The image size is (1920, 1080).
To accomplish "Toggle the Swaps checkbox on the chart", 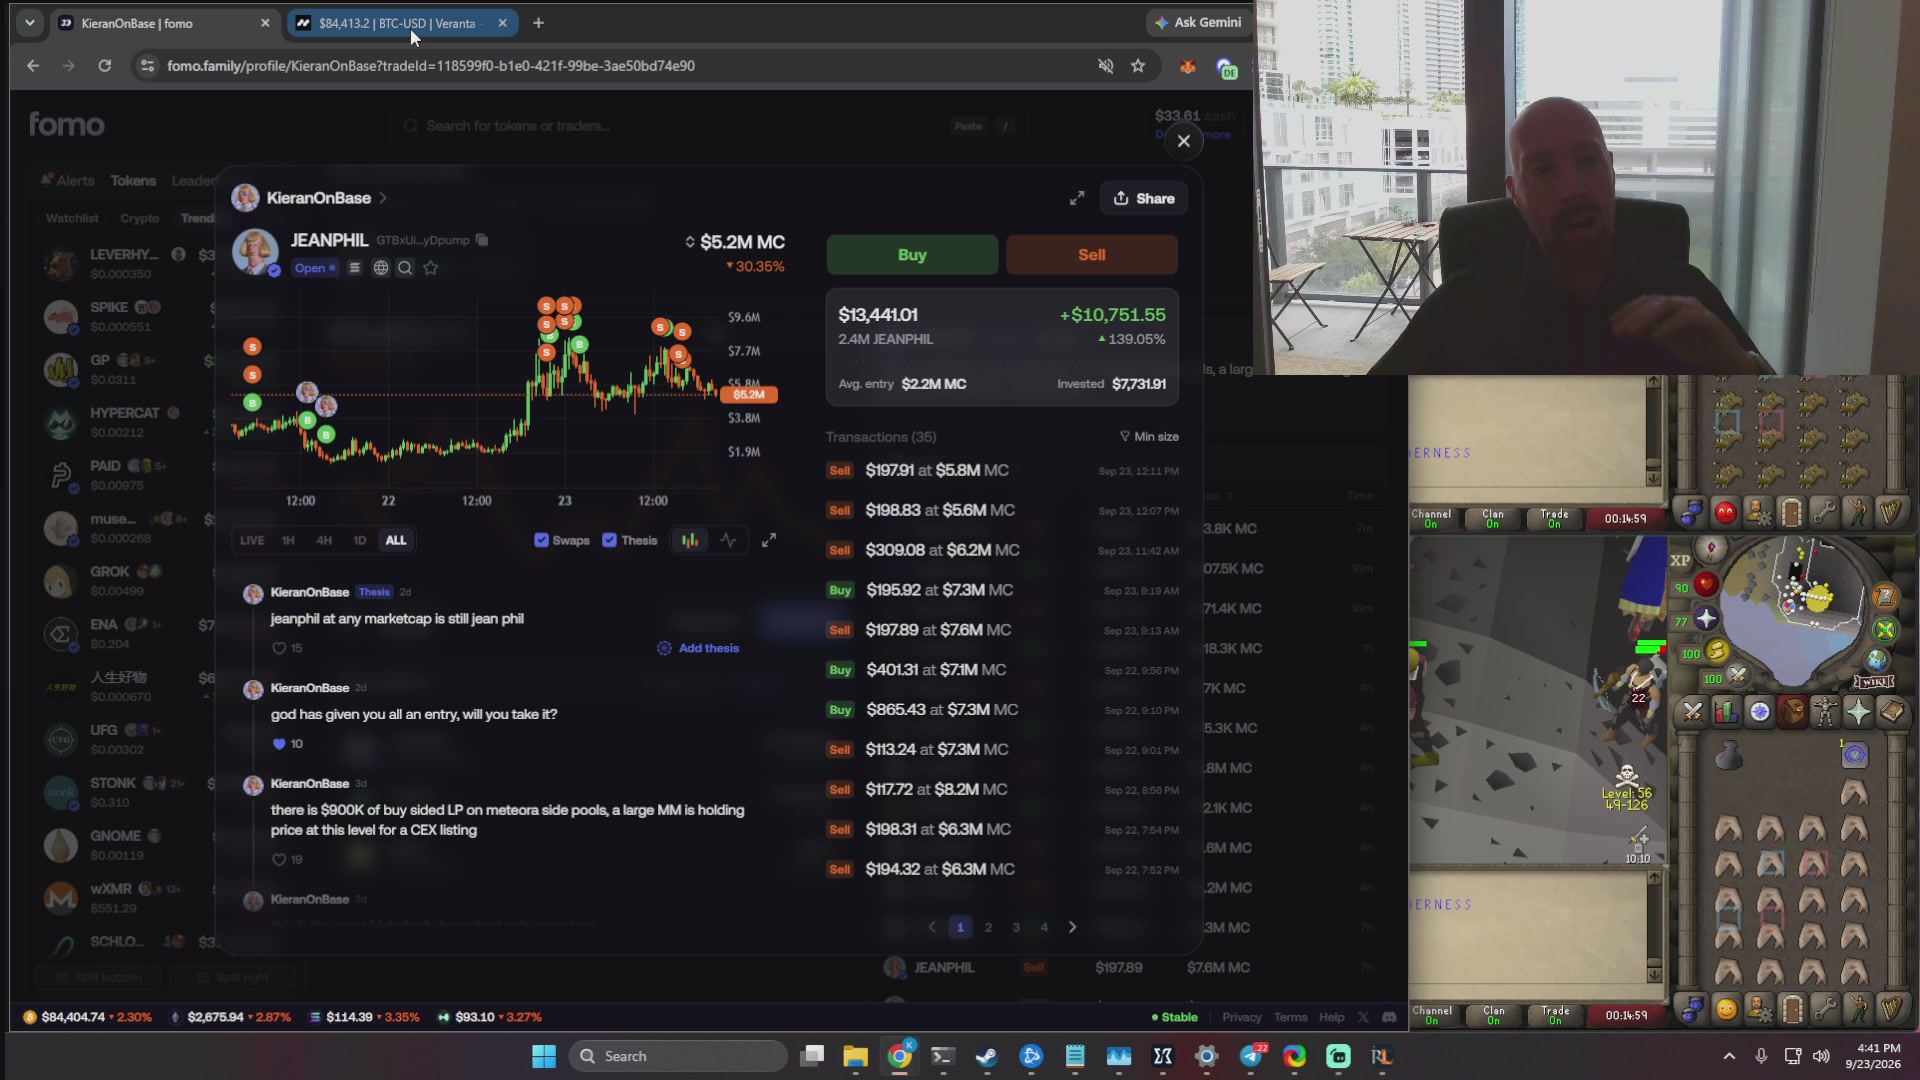I will pos(542,540).
